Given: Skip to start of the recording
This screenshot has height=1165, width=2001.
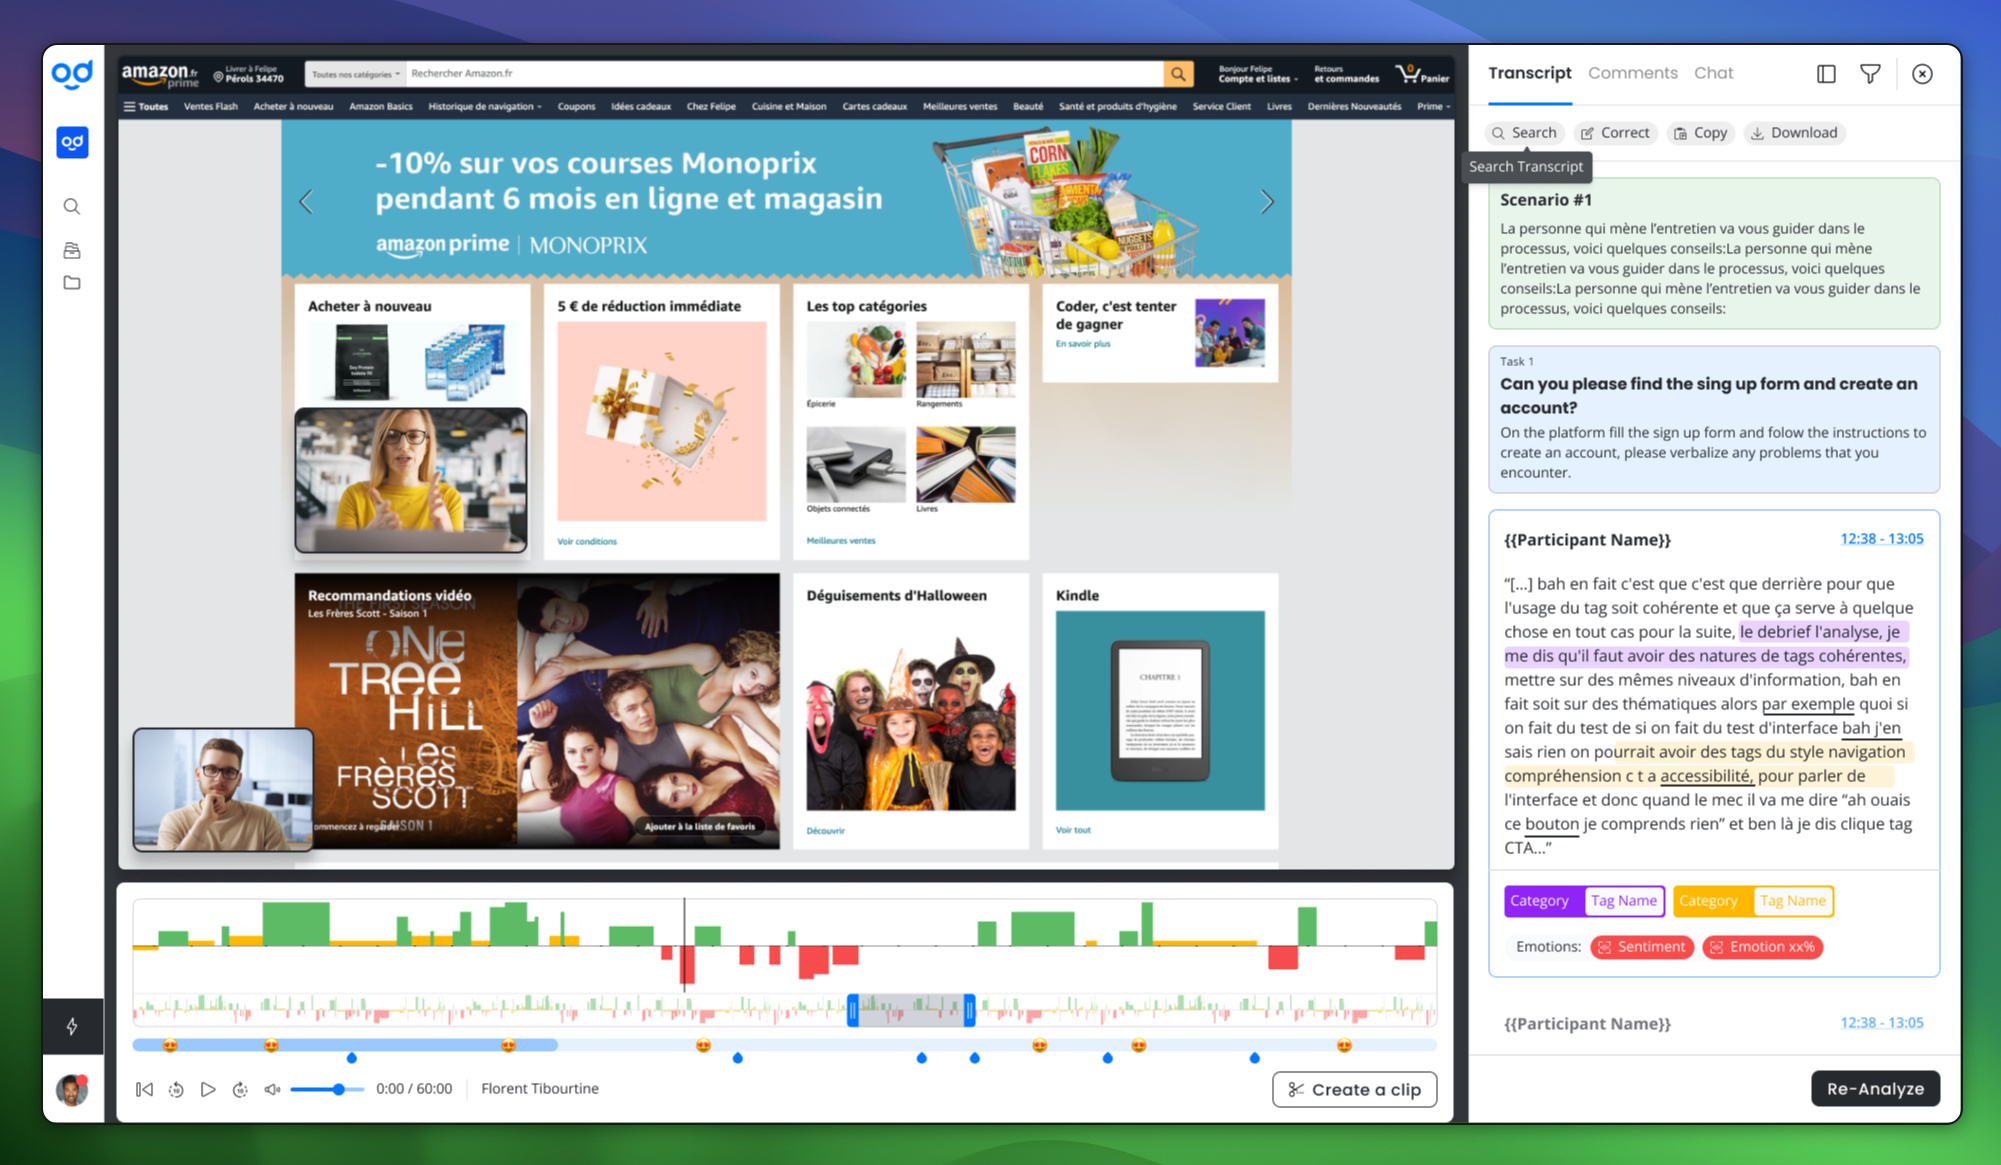Looking at the screenshot, I should (145, 1089).
